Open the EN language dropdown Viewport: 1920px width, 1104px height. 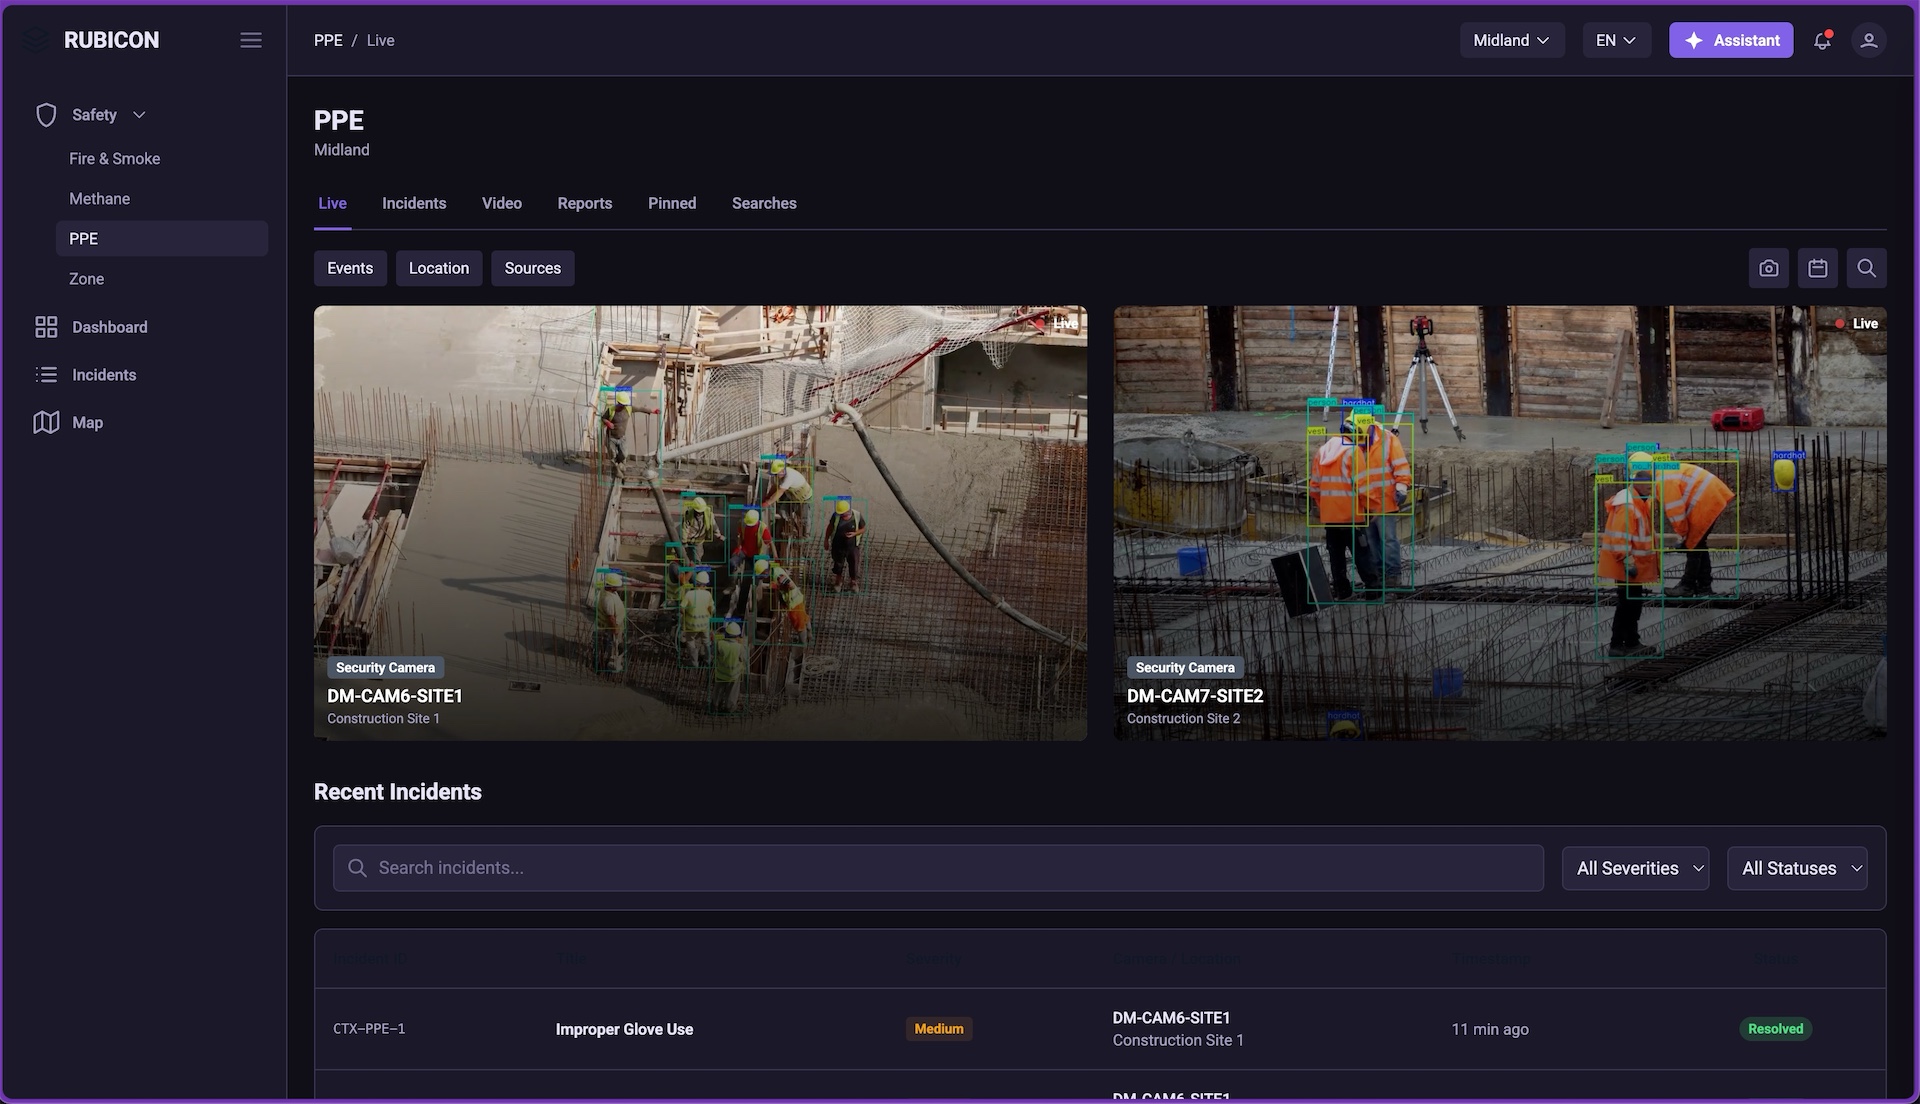[1616, 40]
